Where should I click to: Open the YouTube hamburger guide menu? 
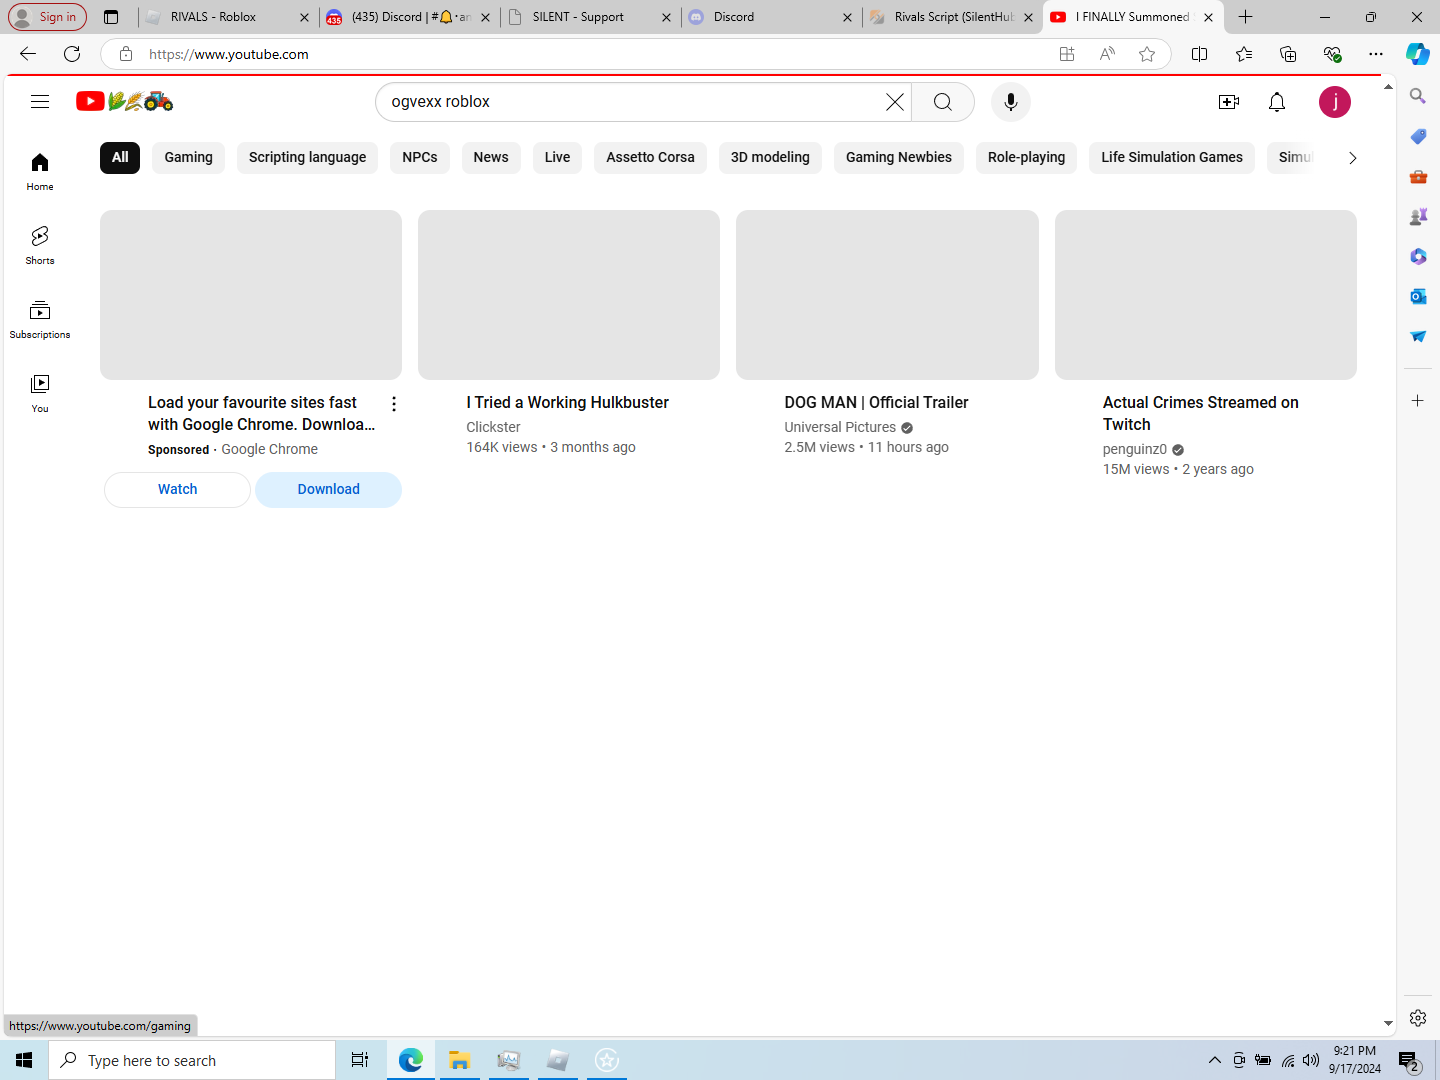click(40, 101)
